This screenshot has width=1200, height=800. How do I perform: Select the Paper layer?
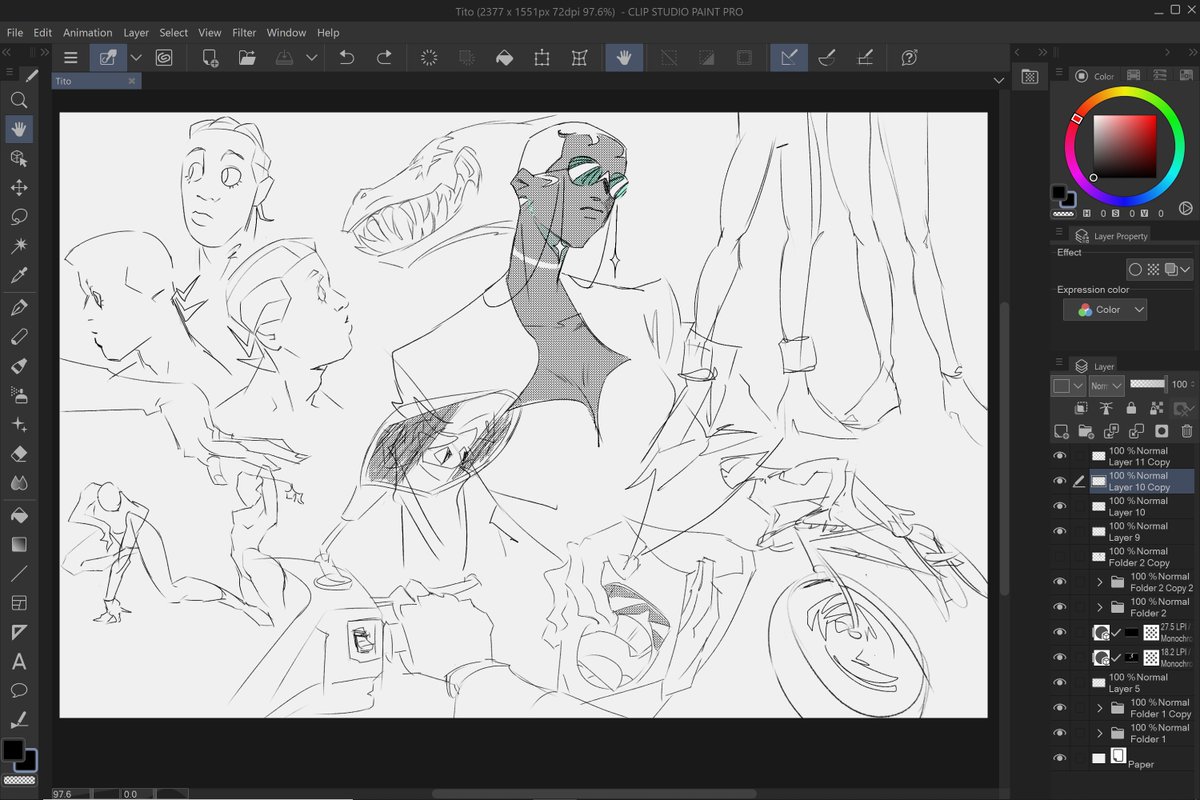coord(1143,758)
